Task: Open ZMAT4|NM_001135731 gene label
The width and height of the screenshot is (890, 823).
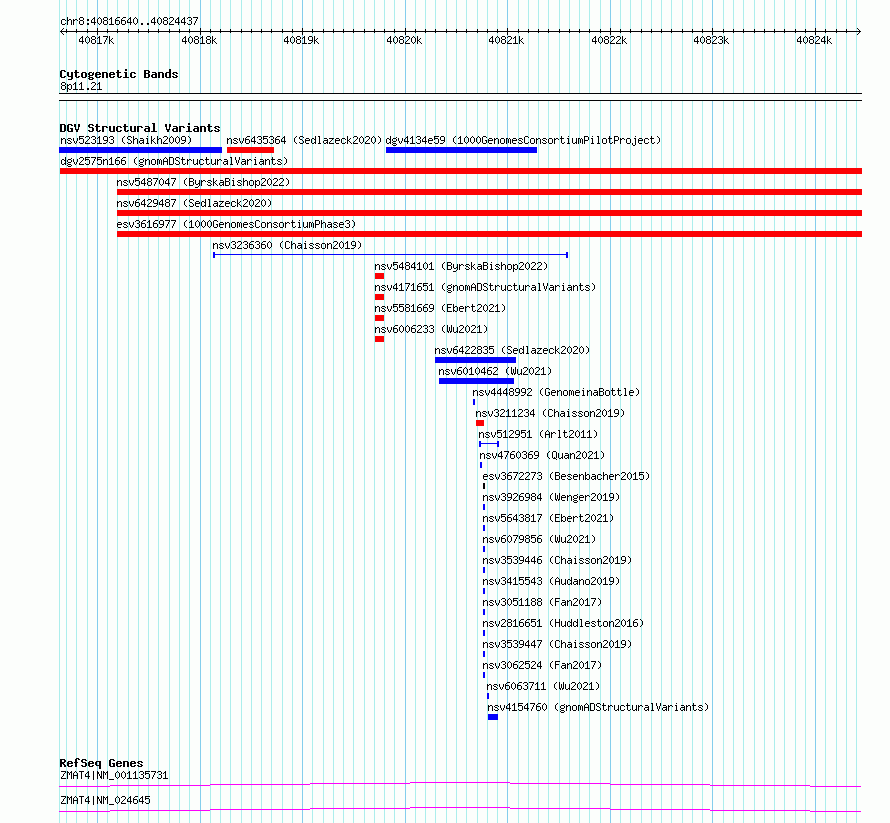Action: click(114, 775)
